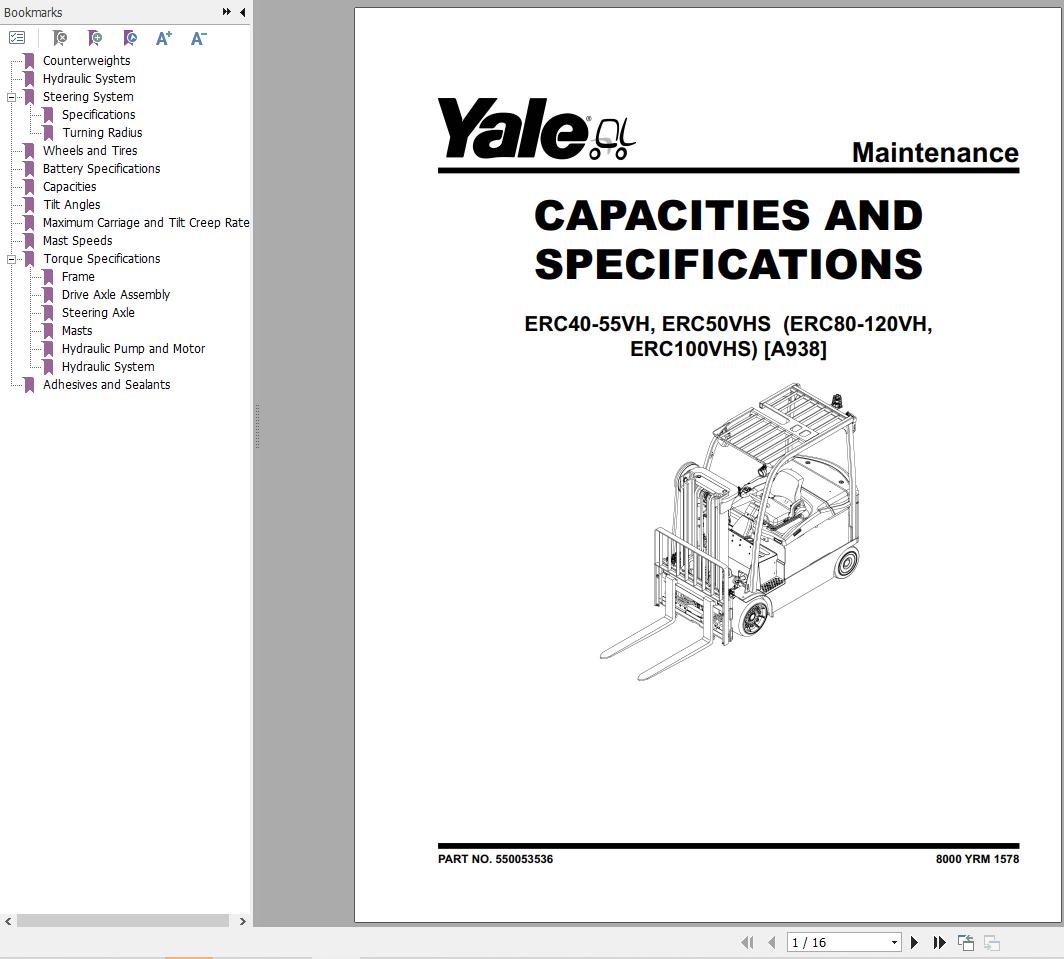Go to the next page
This screenshot has height=959, width=1064.
point(914,942)
